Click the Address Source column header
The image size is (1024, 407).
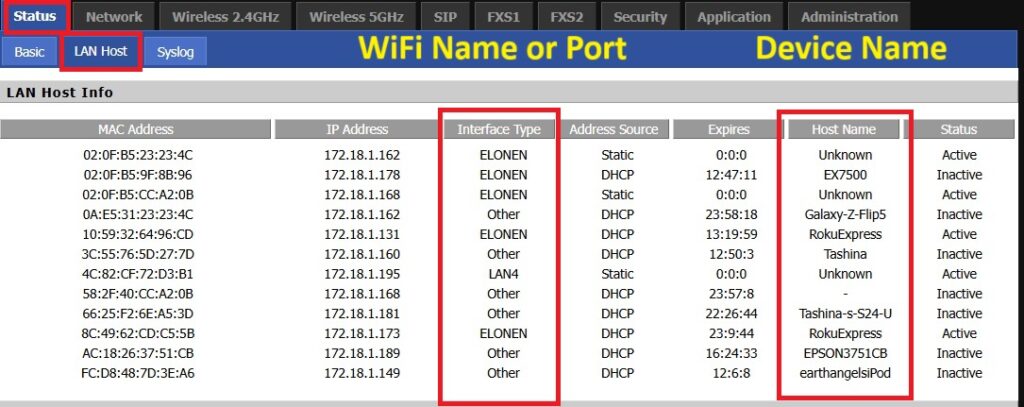tap(614, 129)
